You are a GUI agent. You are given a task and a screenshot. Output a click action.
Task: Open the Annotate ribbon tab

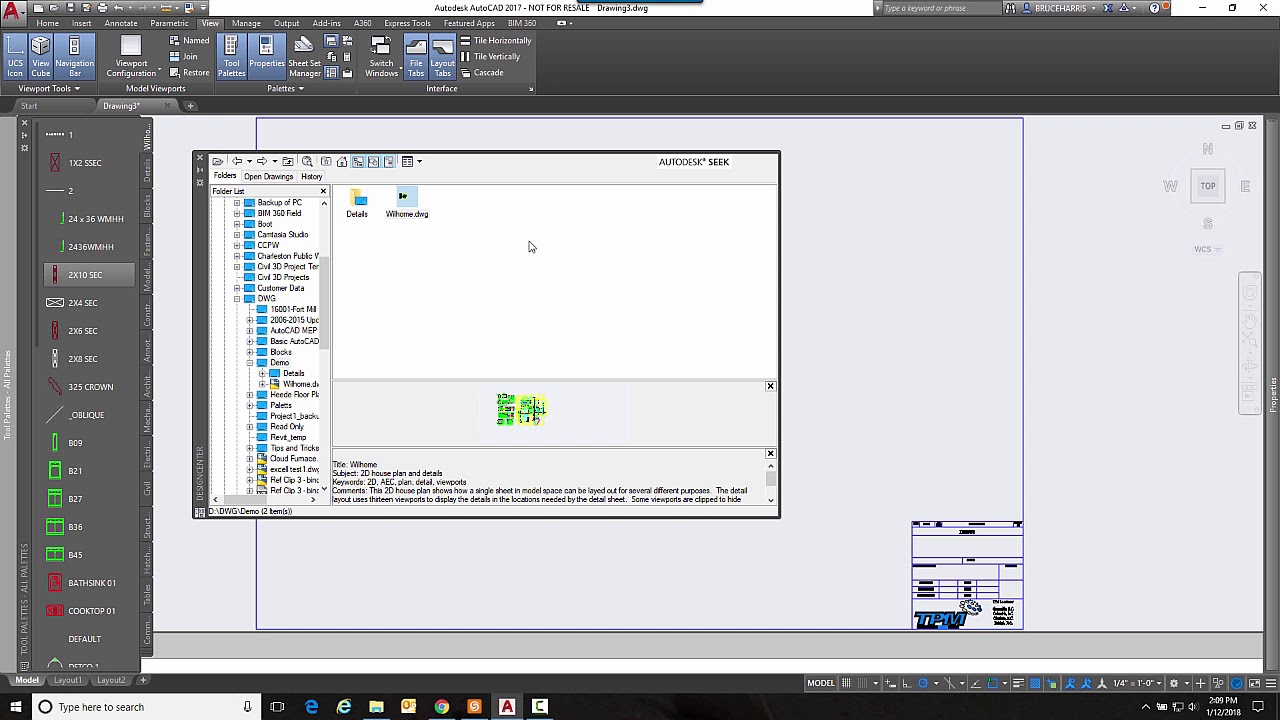121,23
